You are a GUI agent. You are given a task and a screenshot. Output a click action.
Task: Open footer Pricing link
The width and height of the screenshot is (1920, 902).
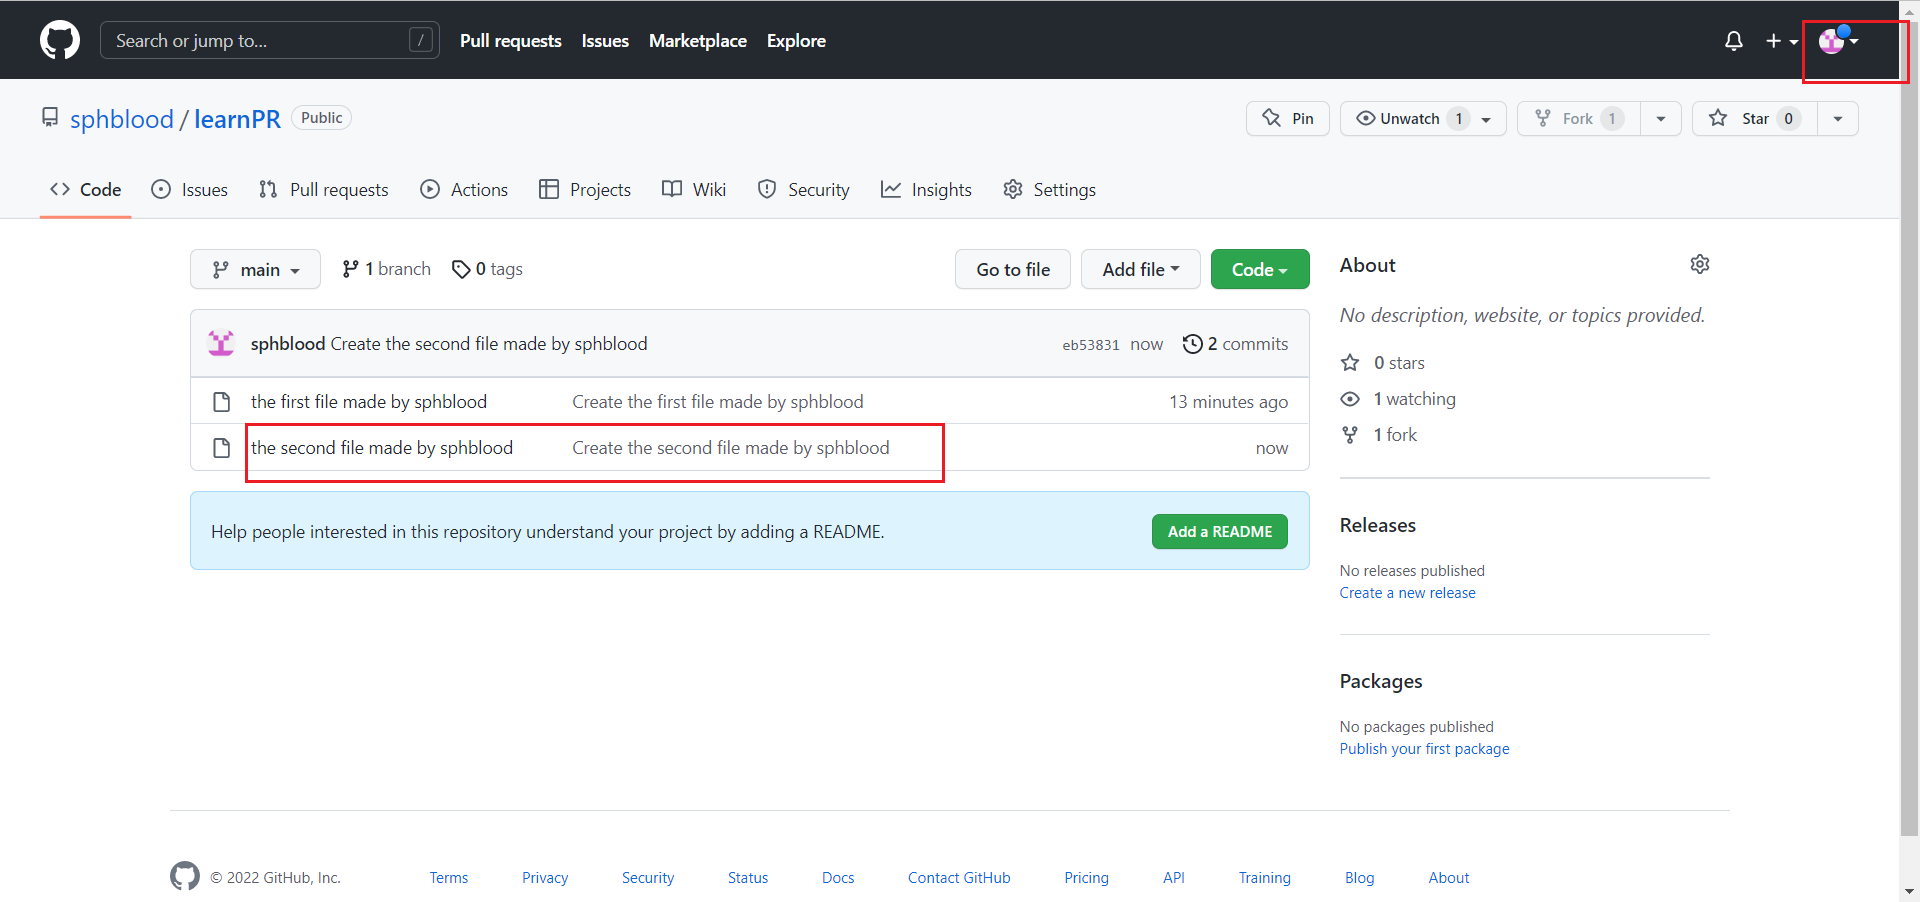1086,877
